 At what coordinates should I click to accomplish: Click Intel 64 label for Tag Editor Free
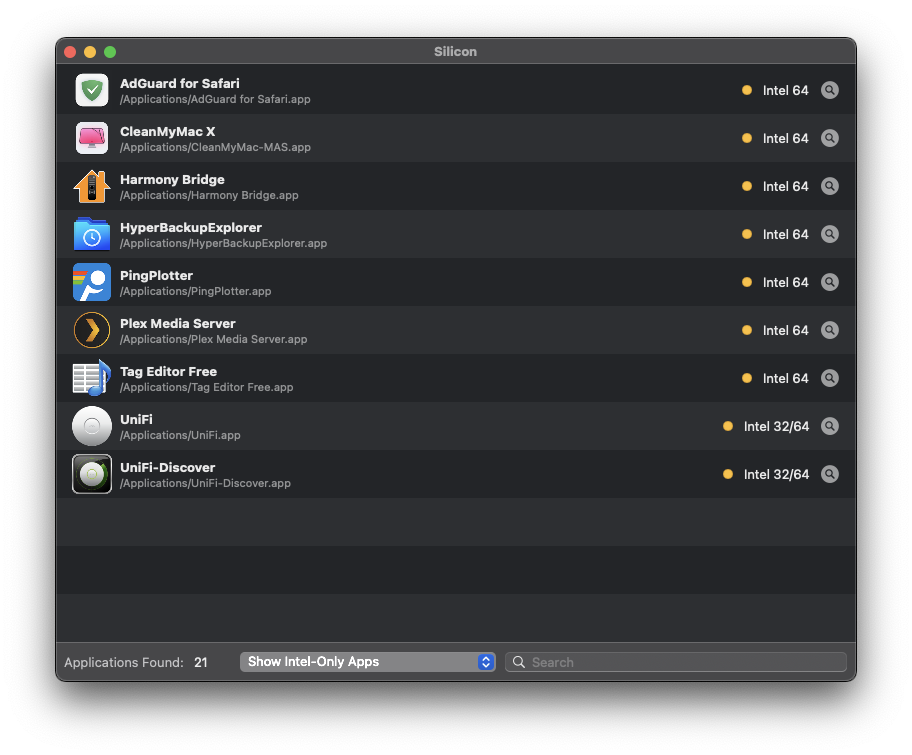click(x=785, y=378)
